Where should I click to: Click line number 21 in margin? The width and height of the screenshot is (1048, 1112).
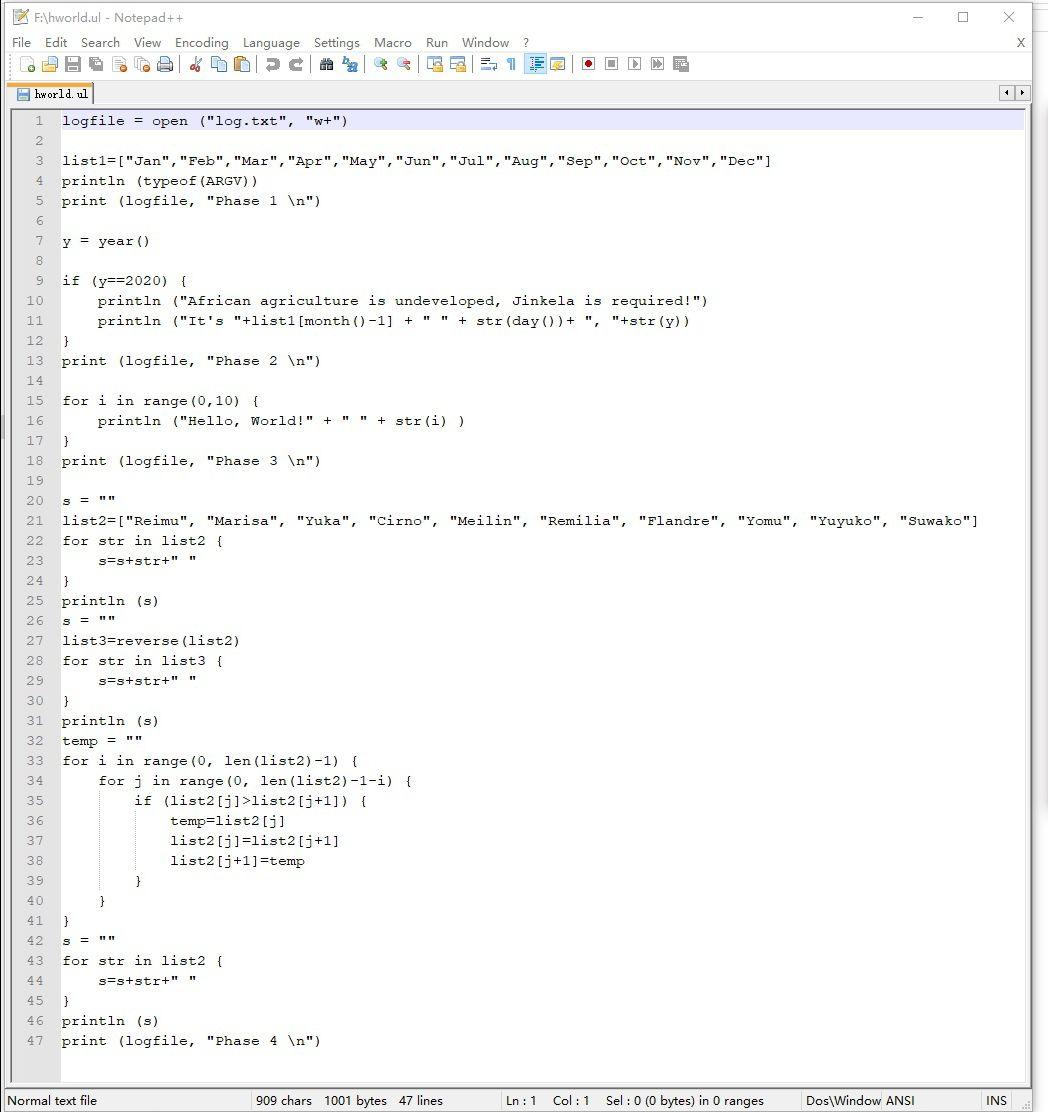click(35, 521)
